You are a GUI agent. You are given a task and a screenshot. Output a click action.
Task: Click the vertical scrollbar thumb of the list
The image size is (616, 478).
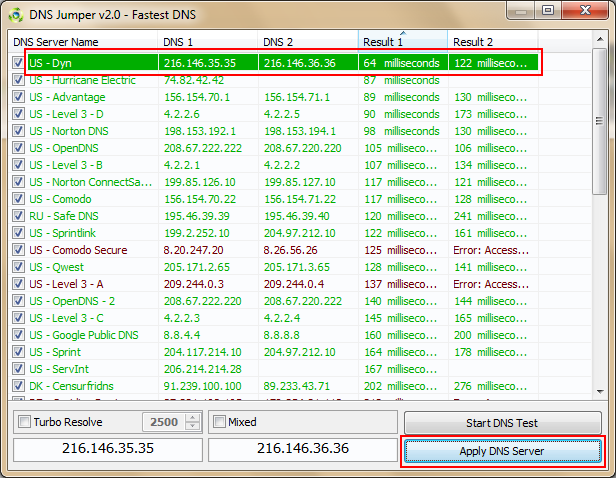click(x=600, y=121)
